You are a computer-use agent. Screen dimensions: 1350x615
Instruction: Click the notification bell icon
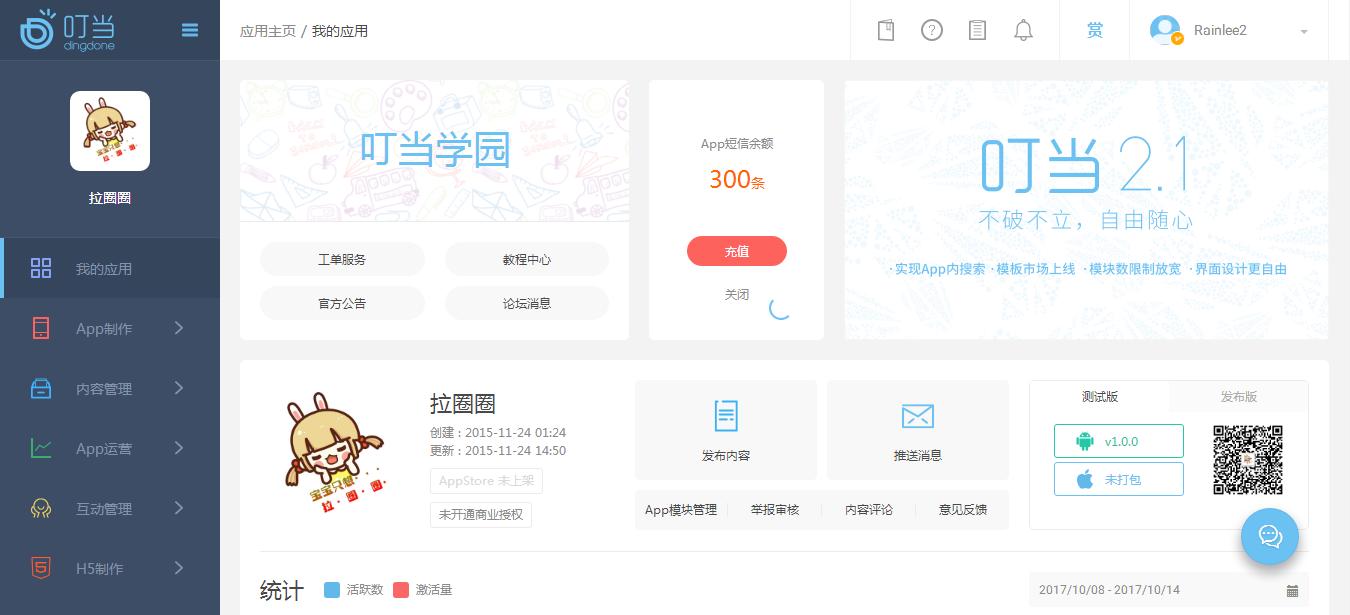click(1023, 30)
